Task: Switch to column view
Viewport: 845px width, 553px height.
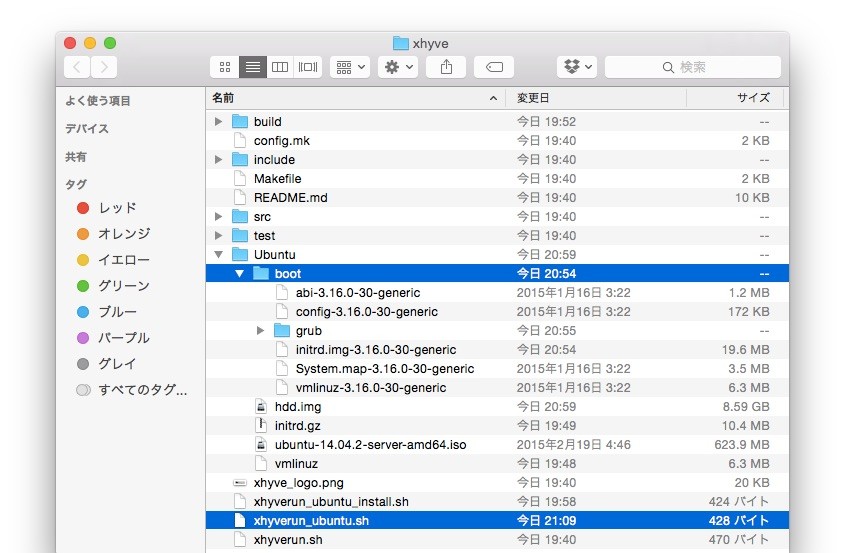Action: click(280, 67)
